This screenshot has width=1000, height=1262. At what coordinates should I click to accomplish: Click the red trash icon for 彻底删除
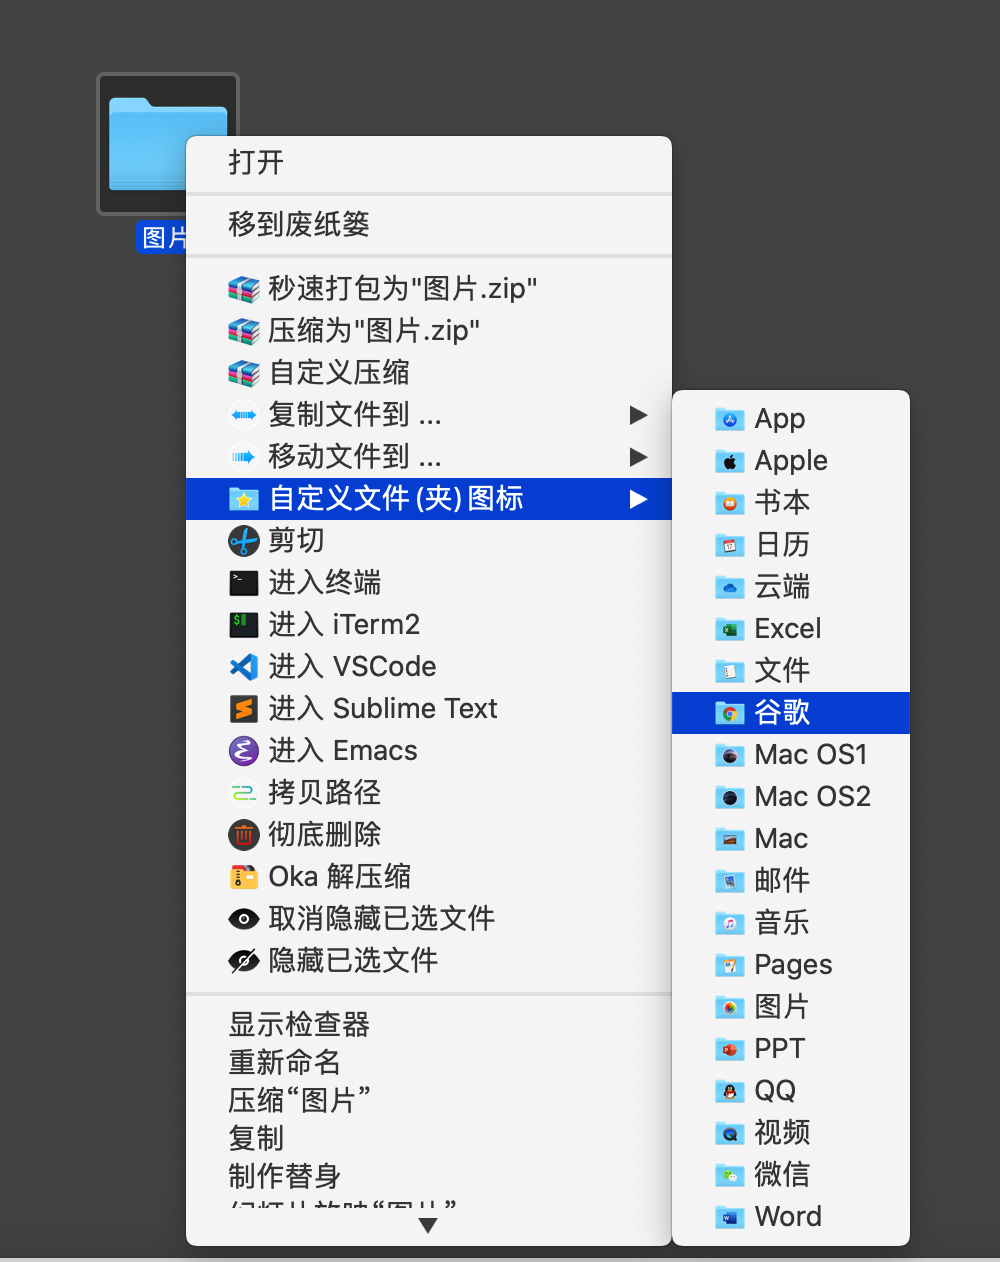tap(244, 835)
